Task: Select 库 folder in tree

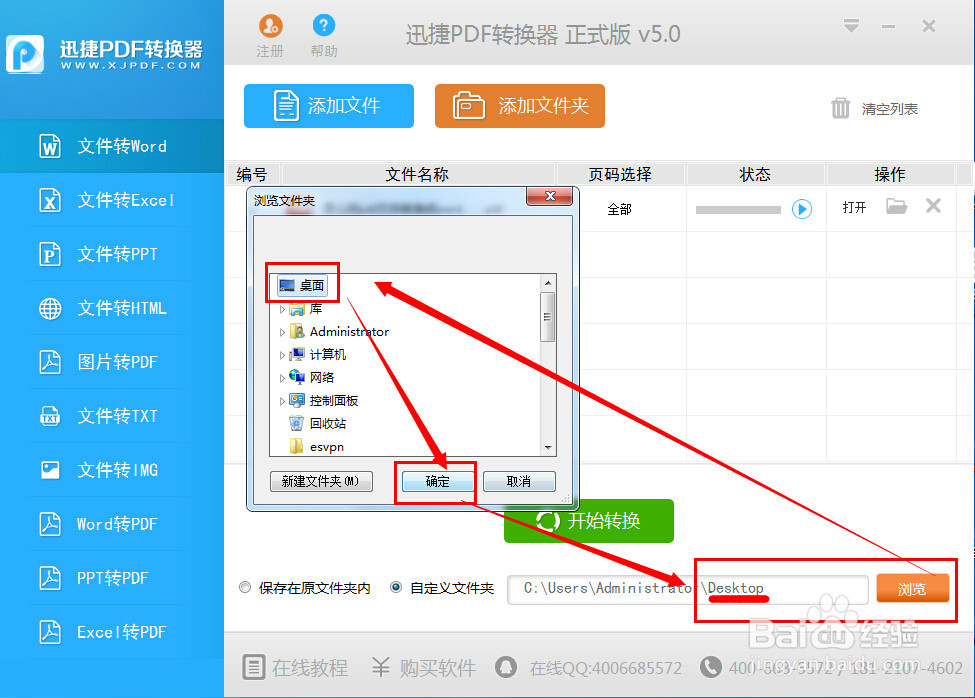Action: (306, 309)
